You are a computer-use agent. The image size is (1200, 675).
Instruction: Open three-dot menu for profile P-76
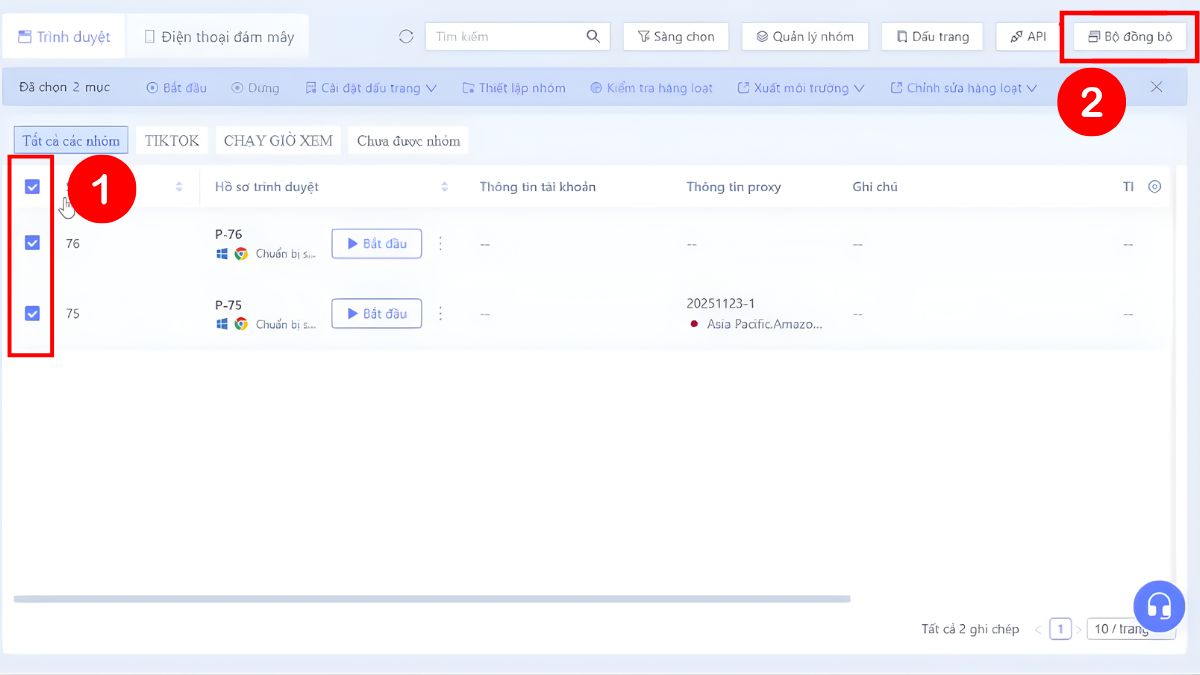click(x=440, y=244)
